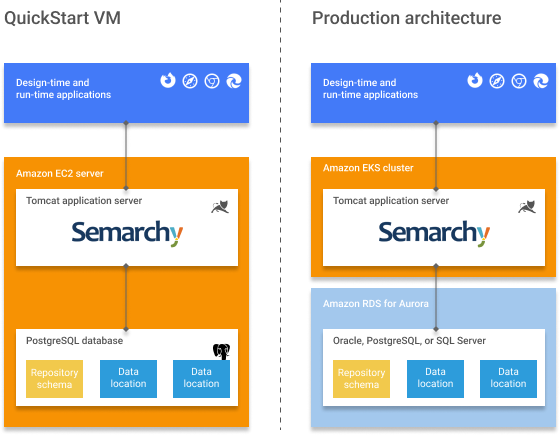Click the Chrome icon in Production architecture box
Viewport: 560px width, 440px height.
(519, 81)
